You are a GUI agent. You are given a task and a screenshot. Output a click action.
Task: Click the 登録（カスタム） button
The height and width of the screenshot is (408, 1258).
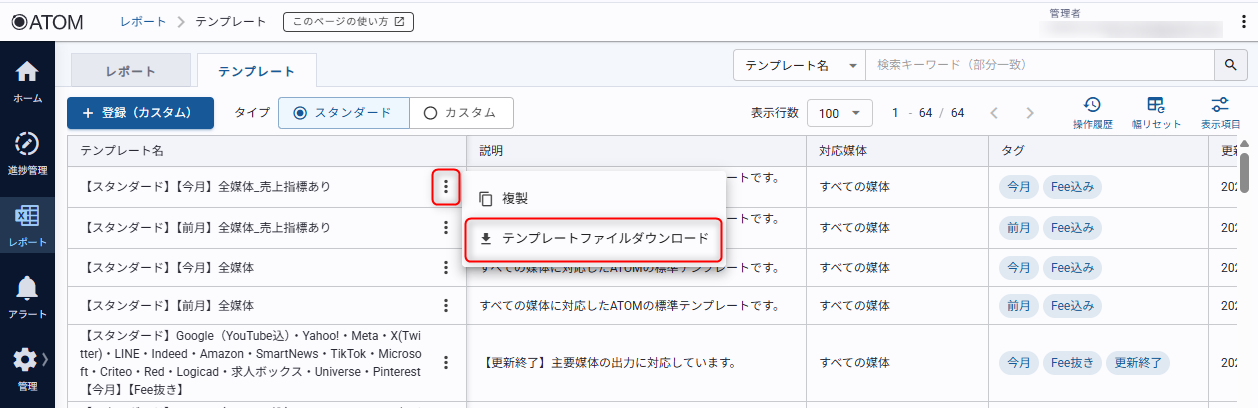coord(141,113)
